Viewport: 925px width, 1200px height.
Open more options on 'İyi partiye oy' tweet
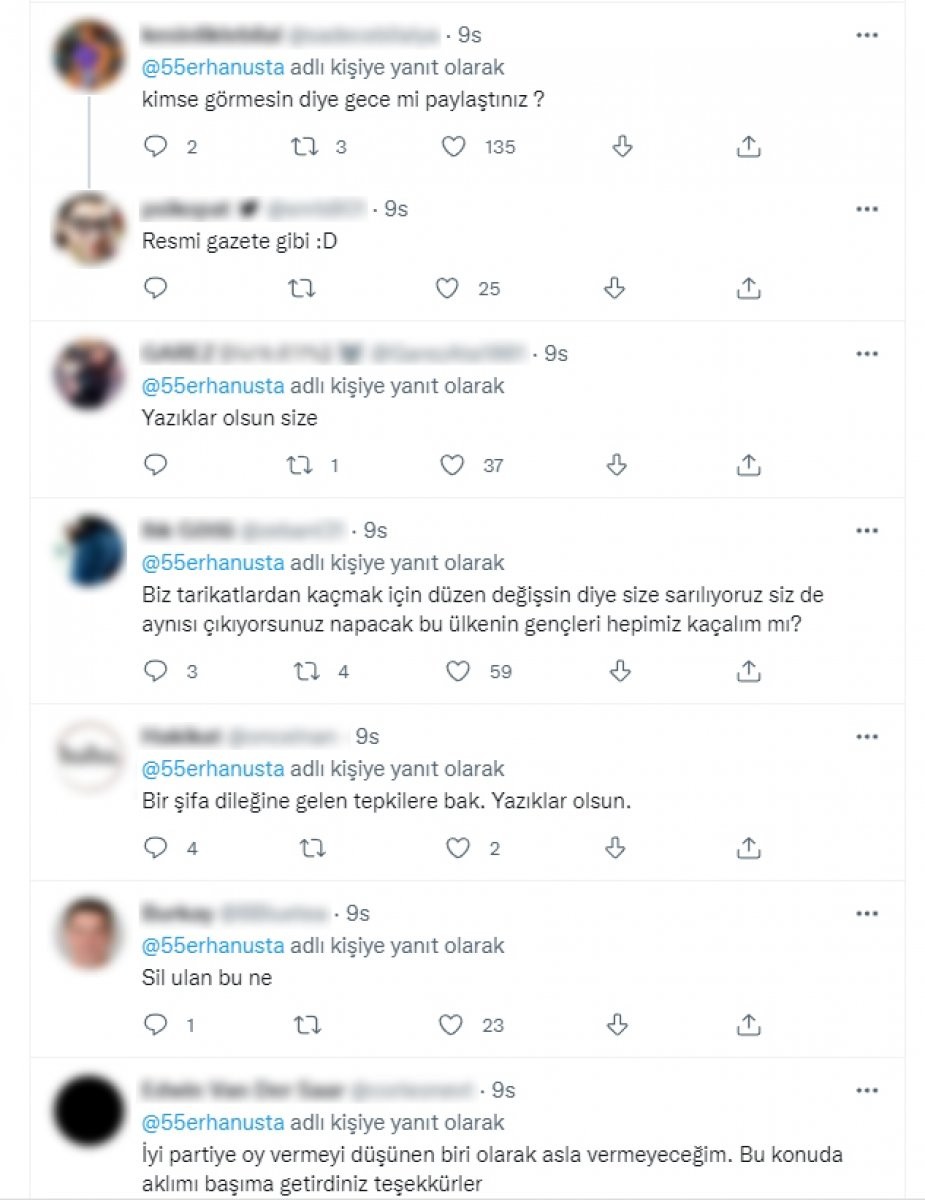(x=867, y=1090)
